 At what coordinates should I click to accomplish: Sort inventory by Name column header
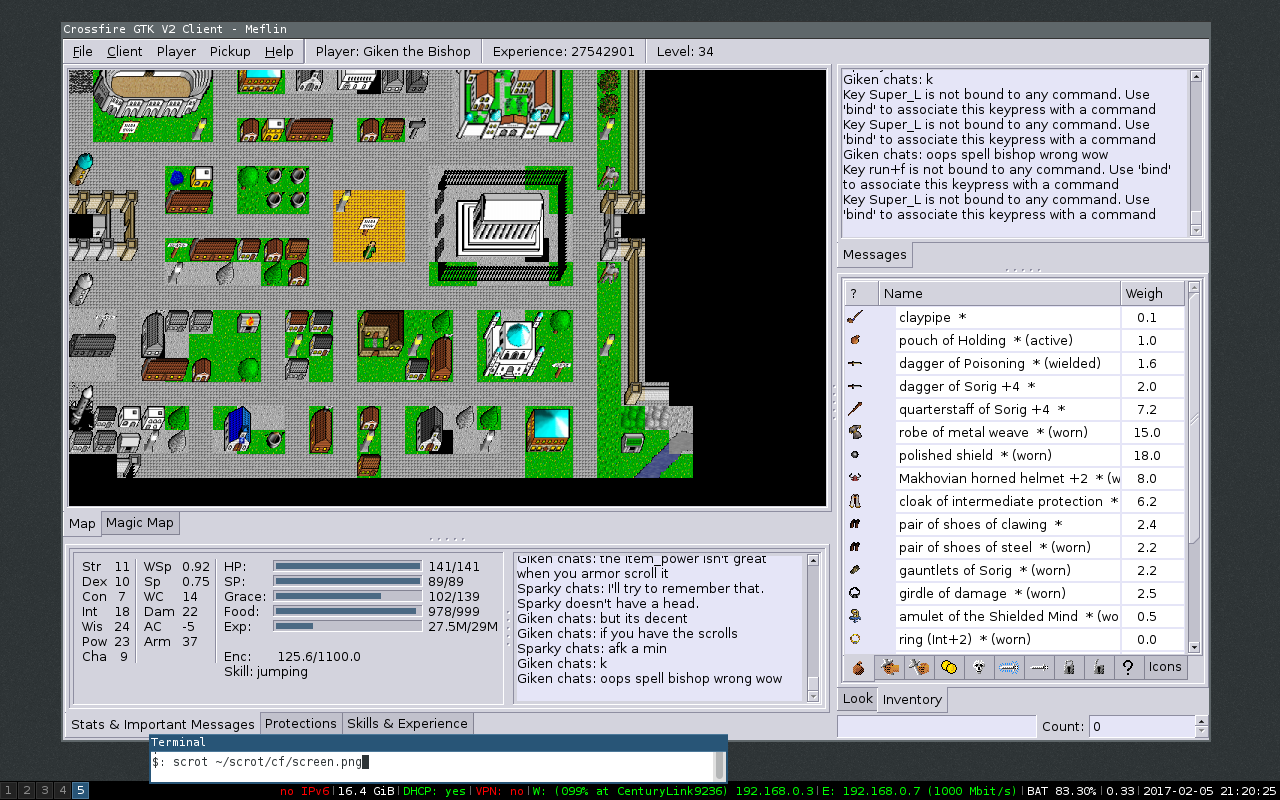click(1000, 293)
